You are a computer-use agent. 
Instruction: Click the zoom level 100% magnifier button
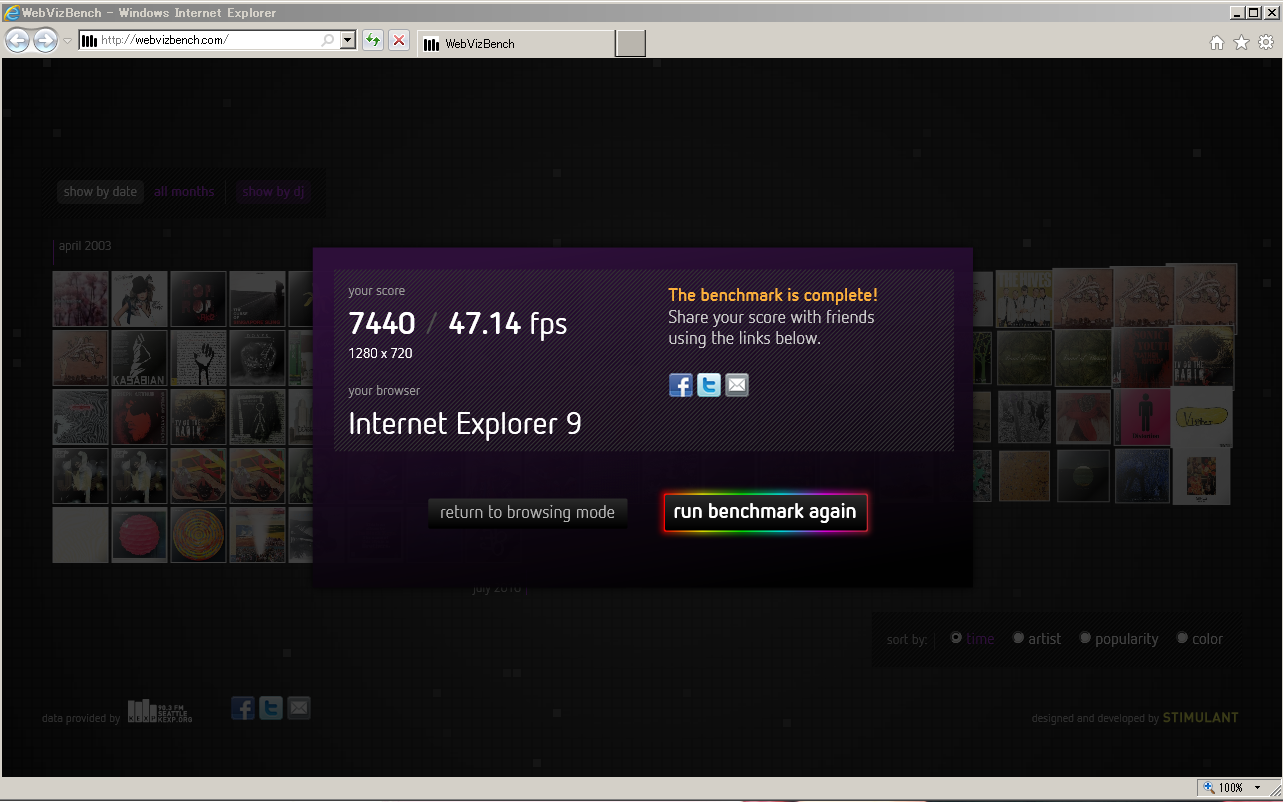click(1224, 788)
